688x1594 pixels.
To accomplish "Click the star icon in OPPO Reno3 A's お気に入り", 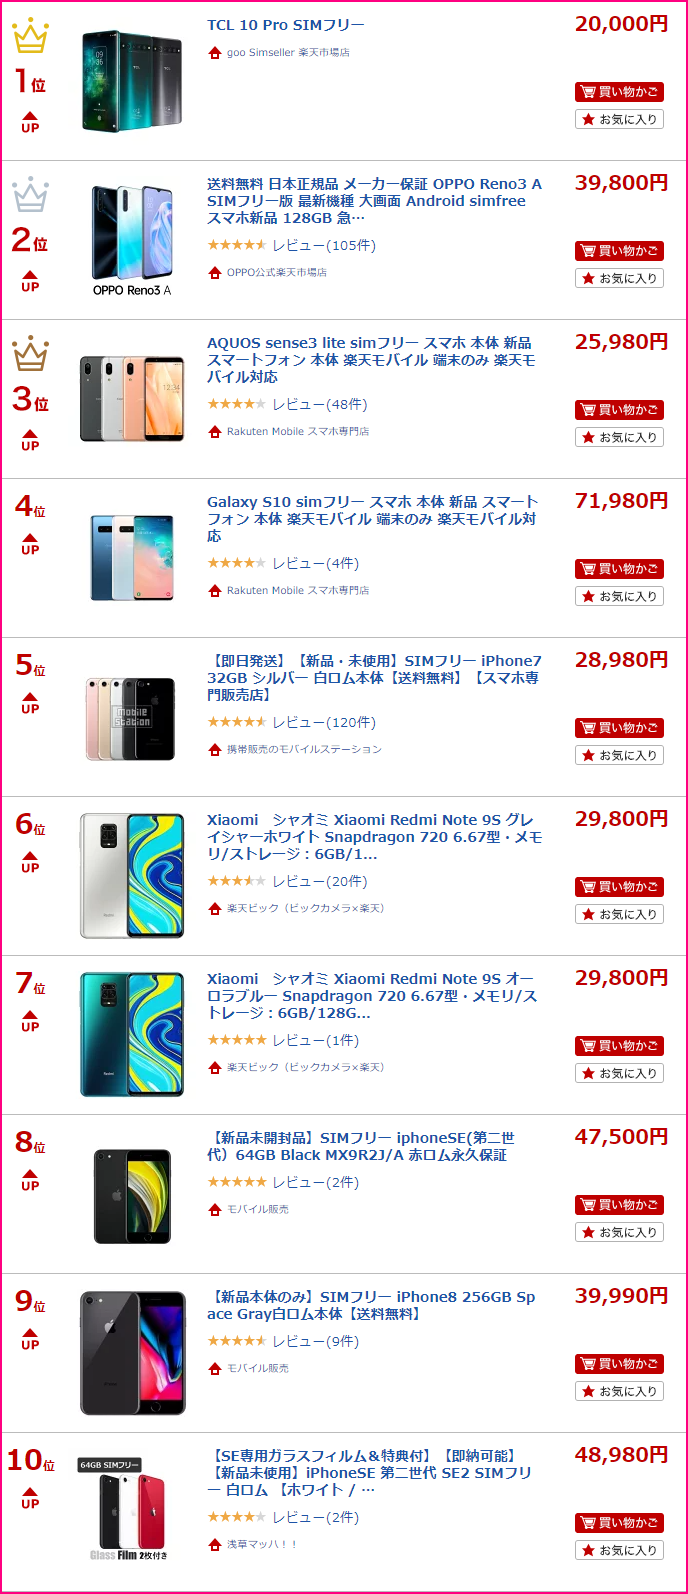I will coord(589,278).
